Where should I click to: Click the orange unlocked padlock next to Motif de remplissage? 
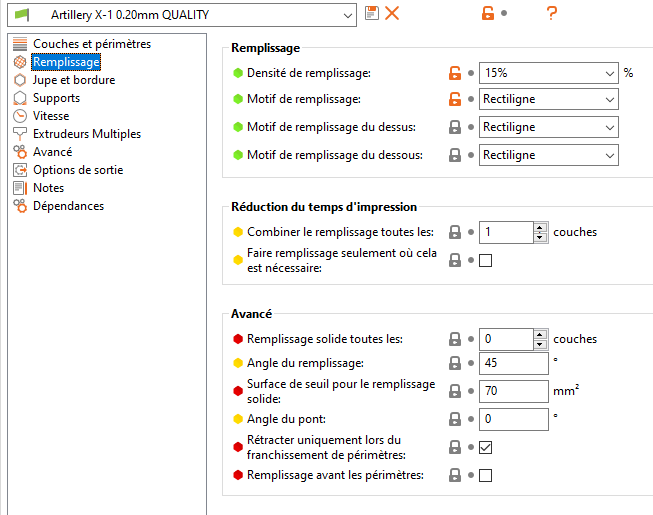tap(455, 99)
